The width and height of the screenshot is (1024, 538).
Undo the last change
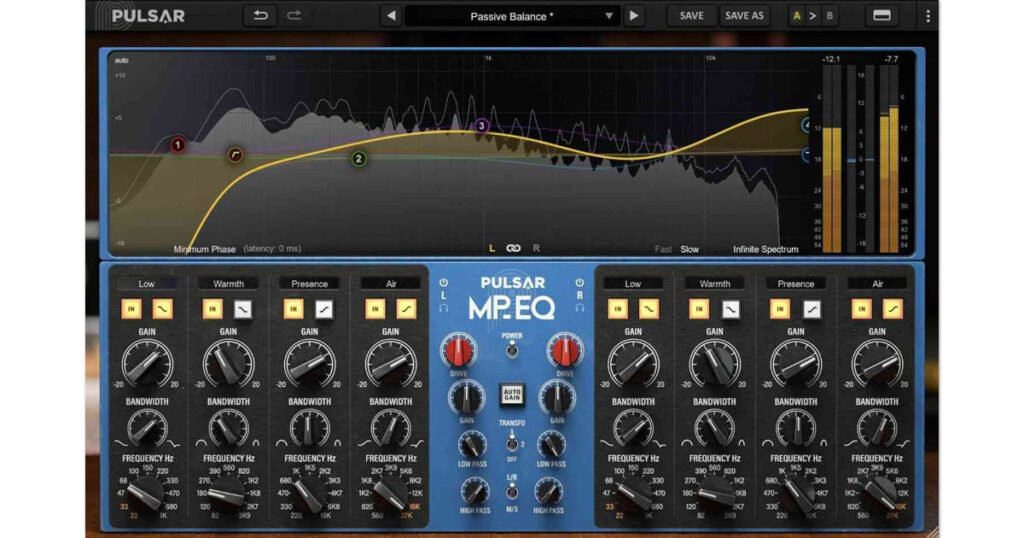click(x=259, y=16)
